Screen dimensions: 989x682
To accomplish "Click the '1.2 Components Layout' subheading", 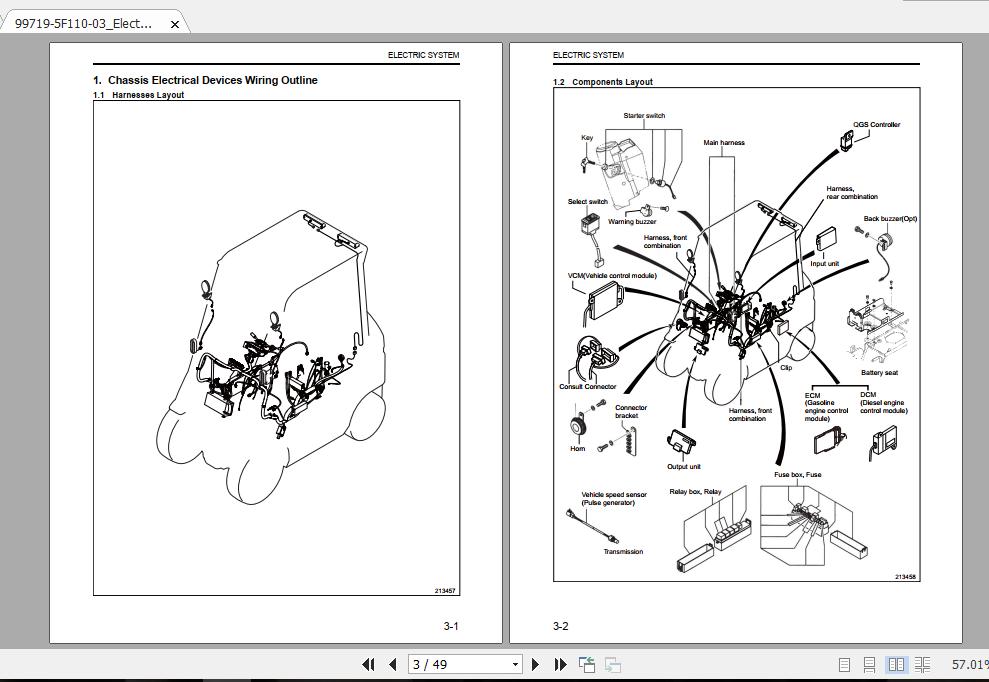I will 602,82.
